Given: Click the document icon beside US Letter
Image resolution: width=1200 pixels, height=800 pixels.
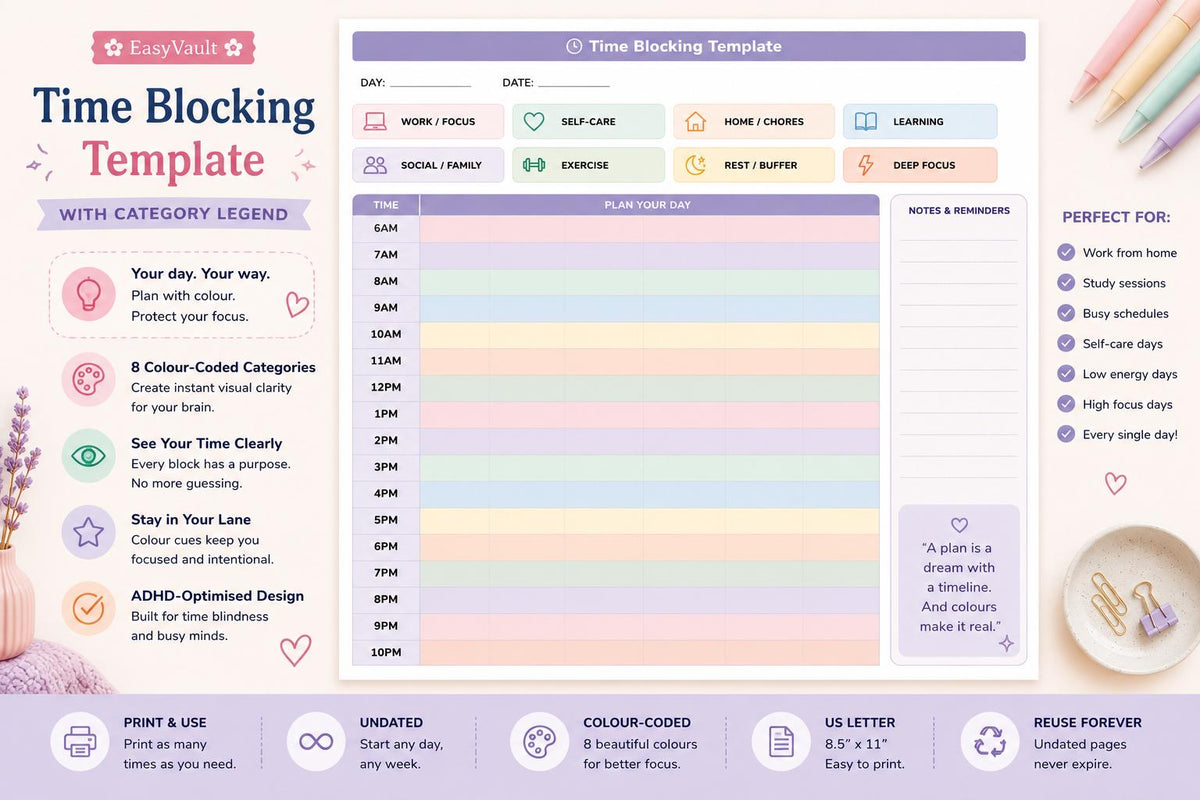Looking at the screenshot, I should (780, 742).
